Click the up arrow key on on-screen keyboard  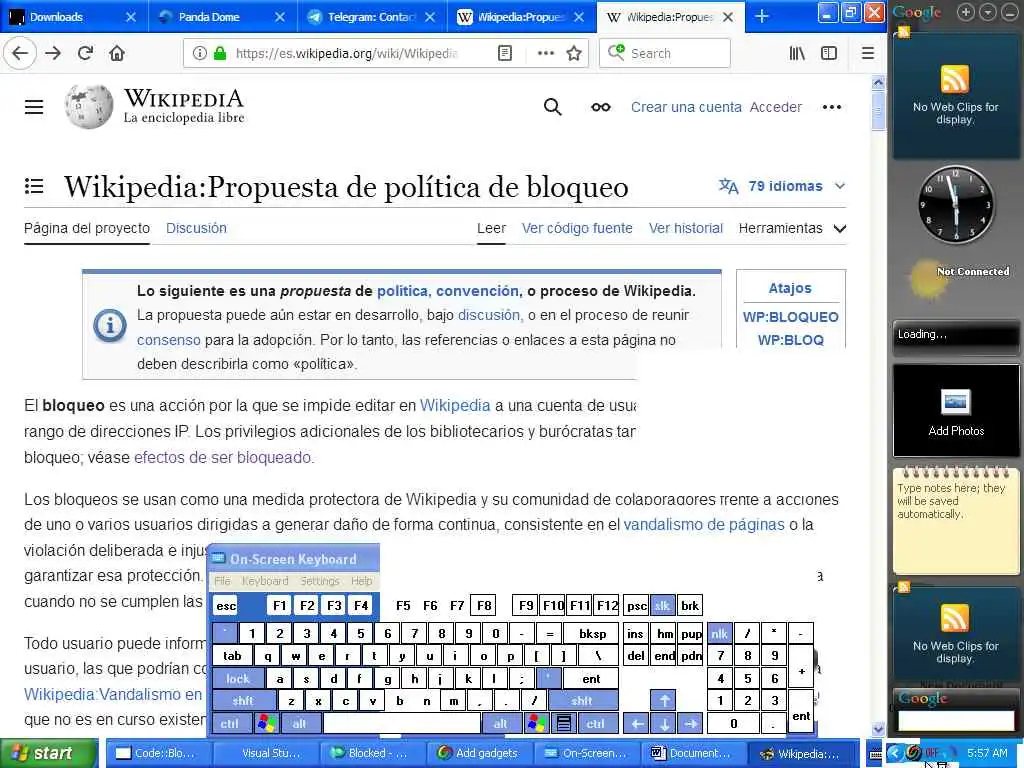pos(664,701)
